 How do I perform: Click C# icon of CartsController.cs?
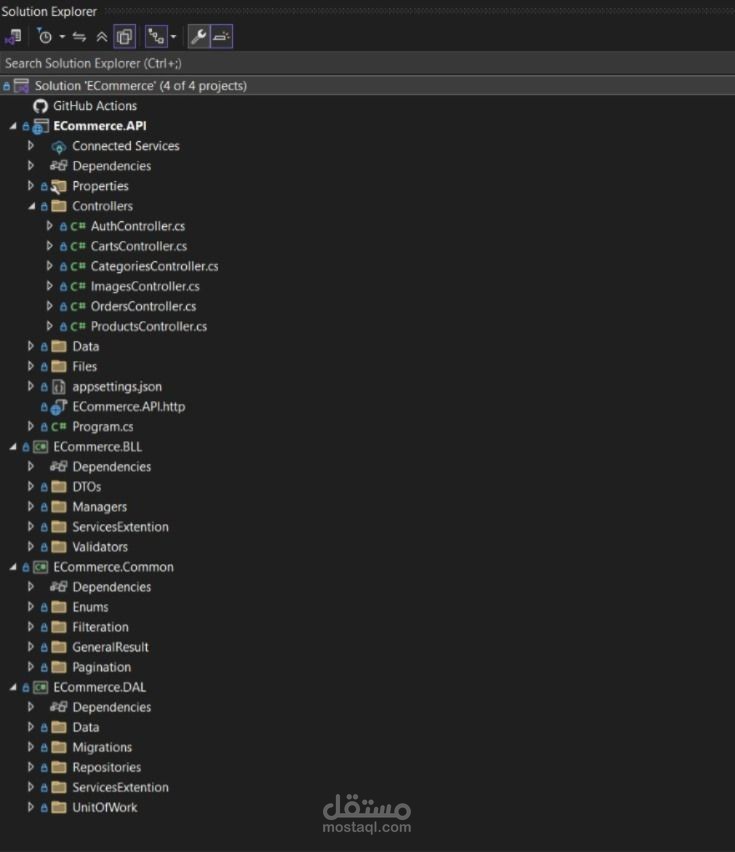pyautogui.click(x=78, y=246)
